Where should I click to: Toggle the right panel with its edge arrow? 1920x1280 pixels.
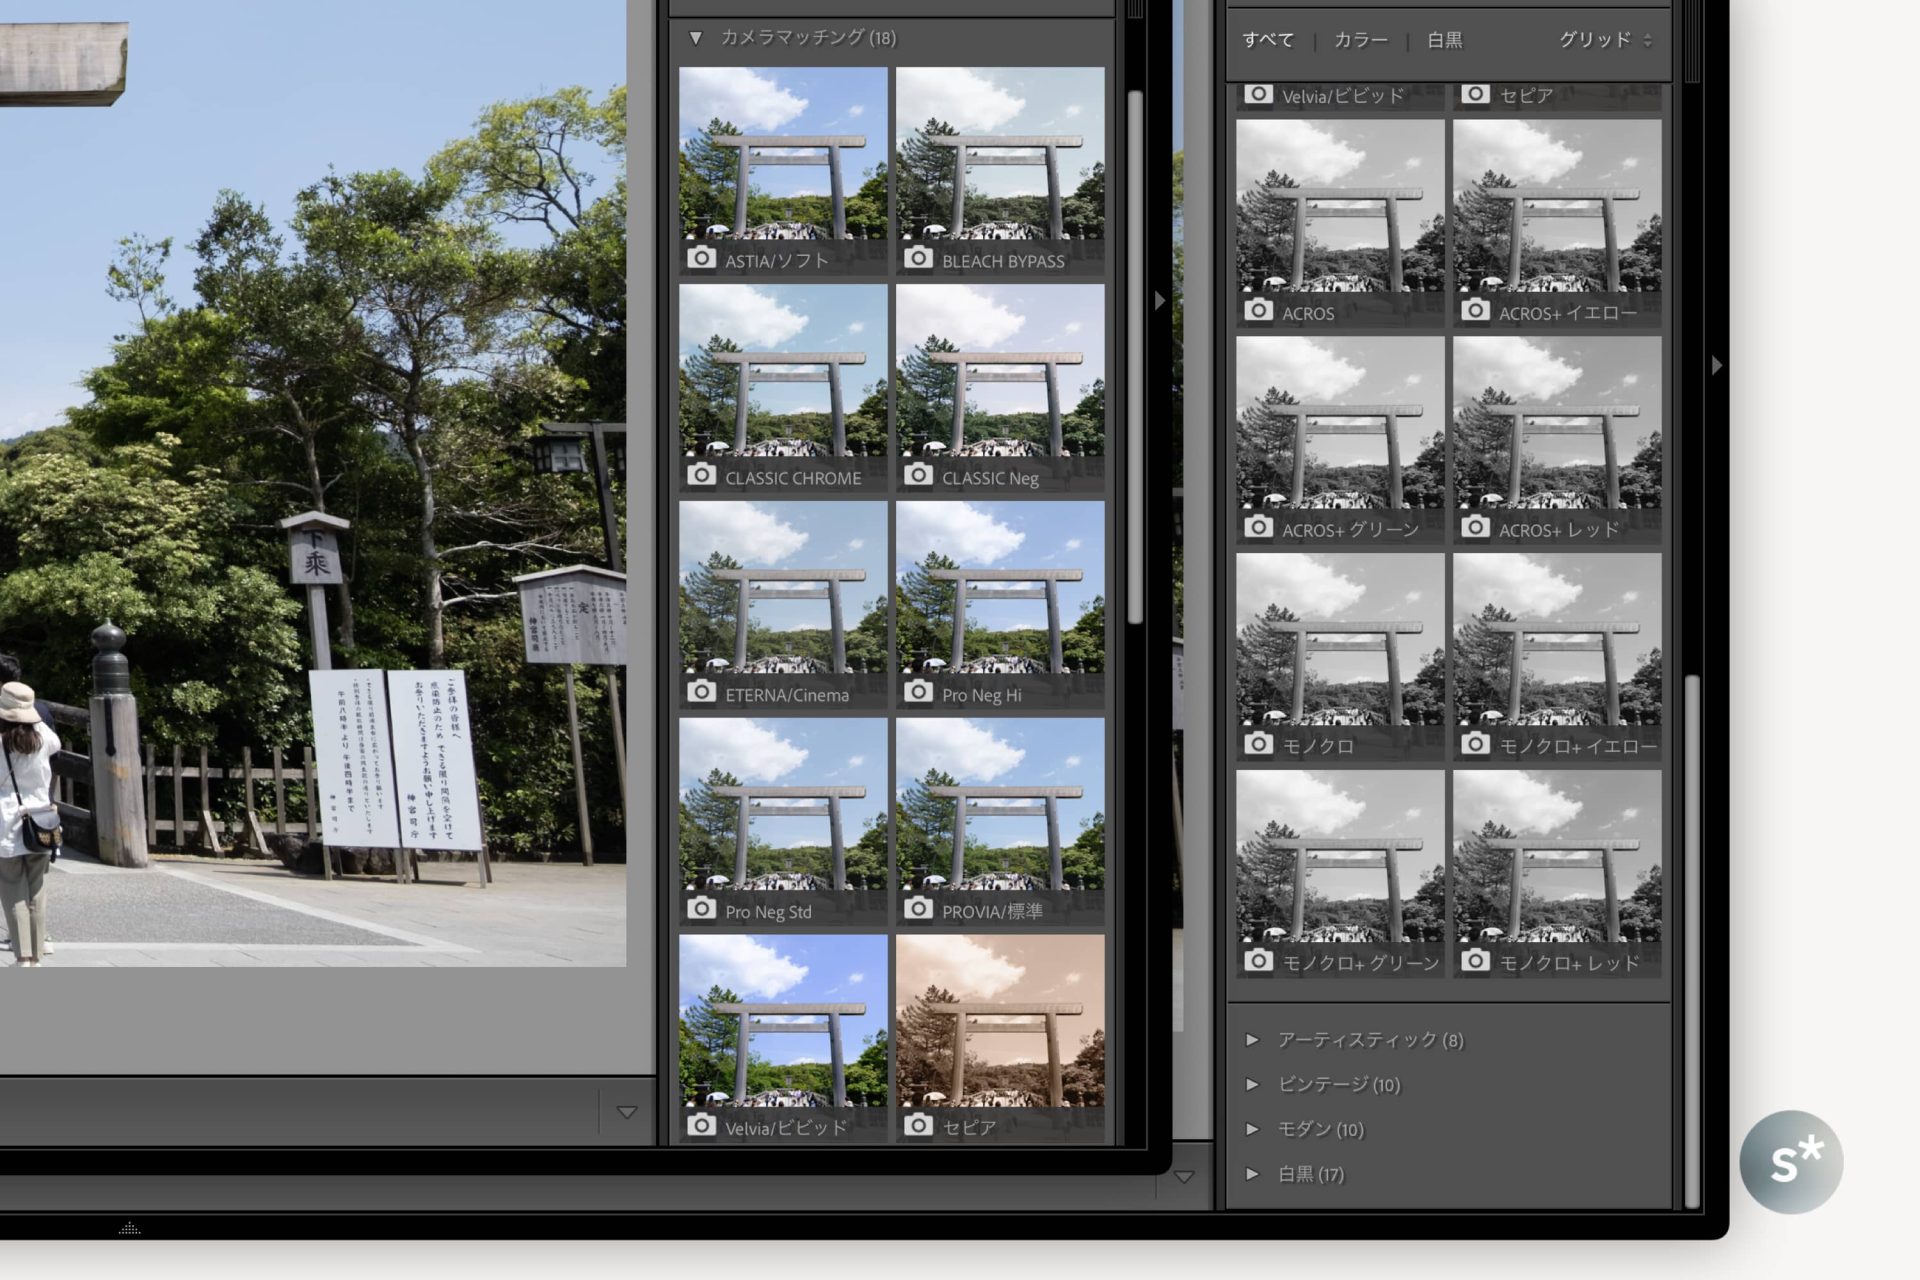(1716, 366)
